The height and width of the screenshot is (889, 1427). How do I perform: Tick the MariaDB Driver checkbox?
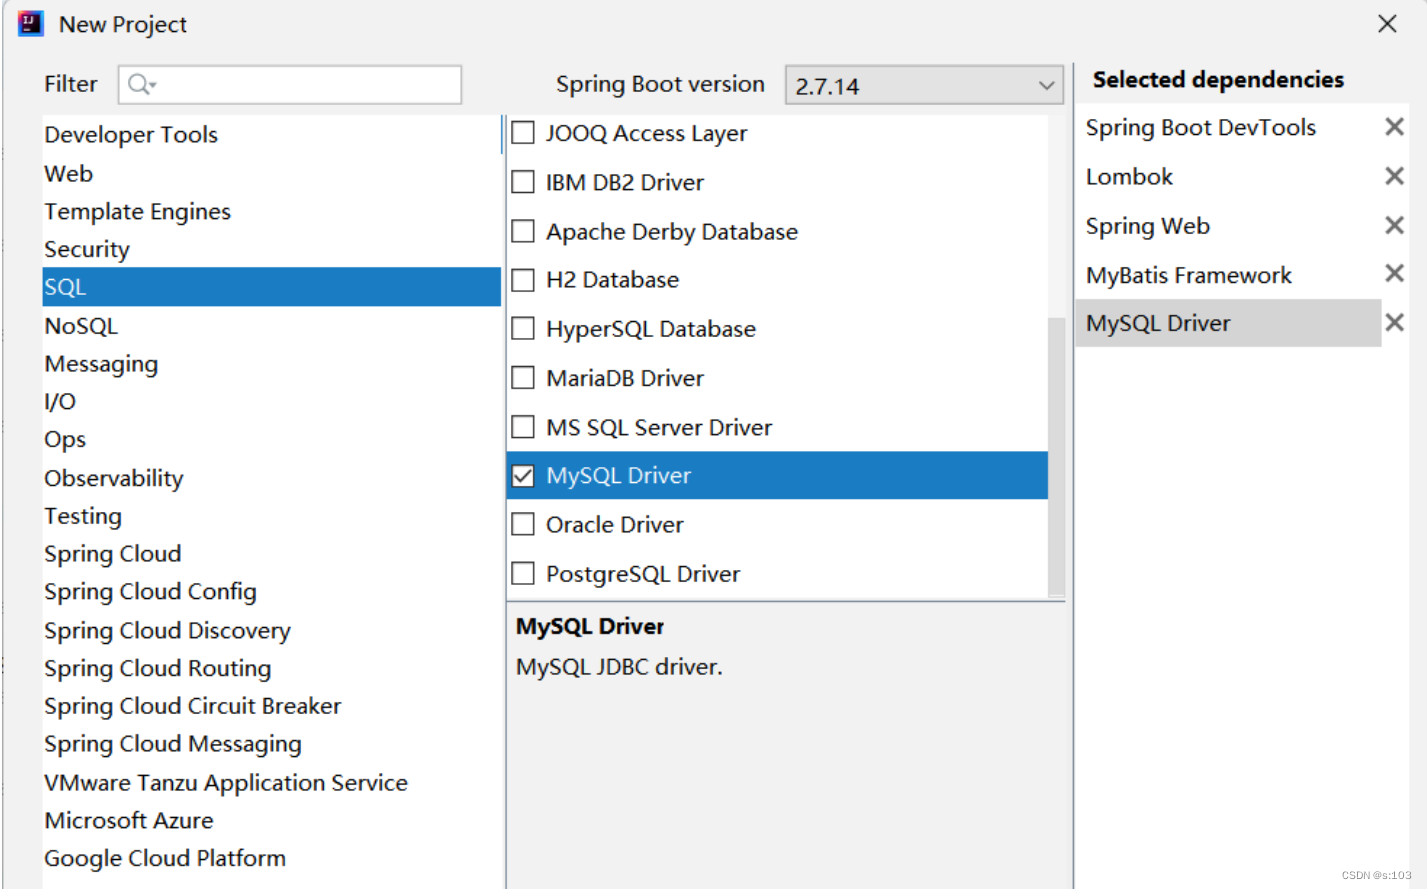[523, 378]
